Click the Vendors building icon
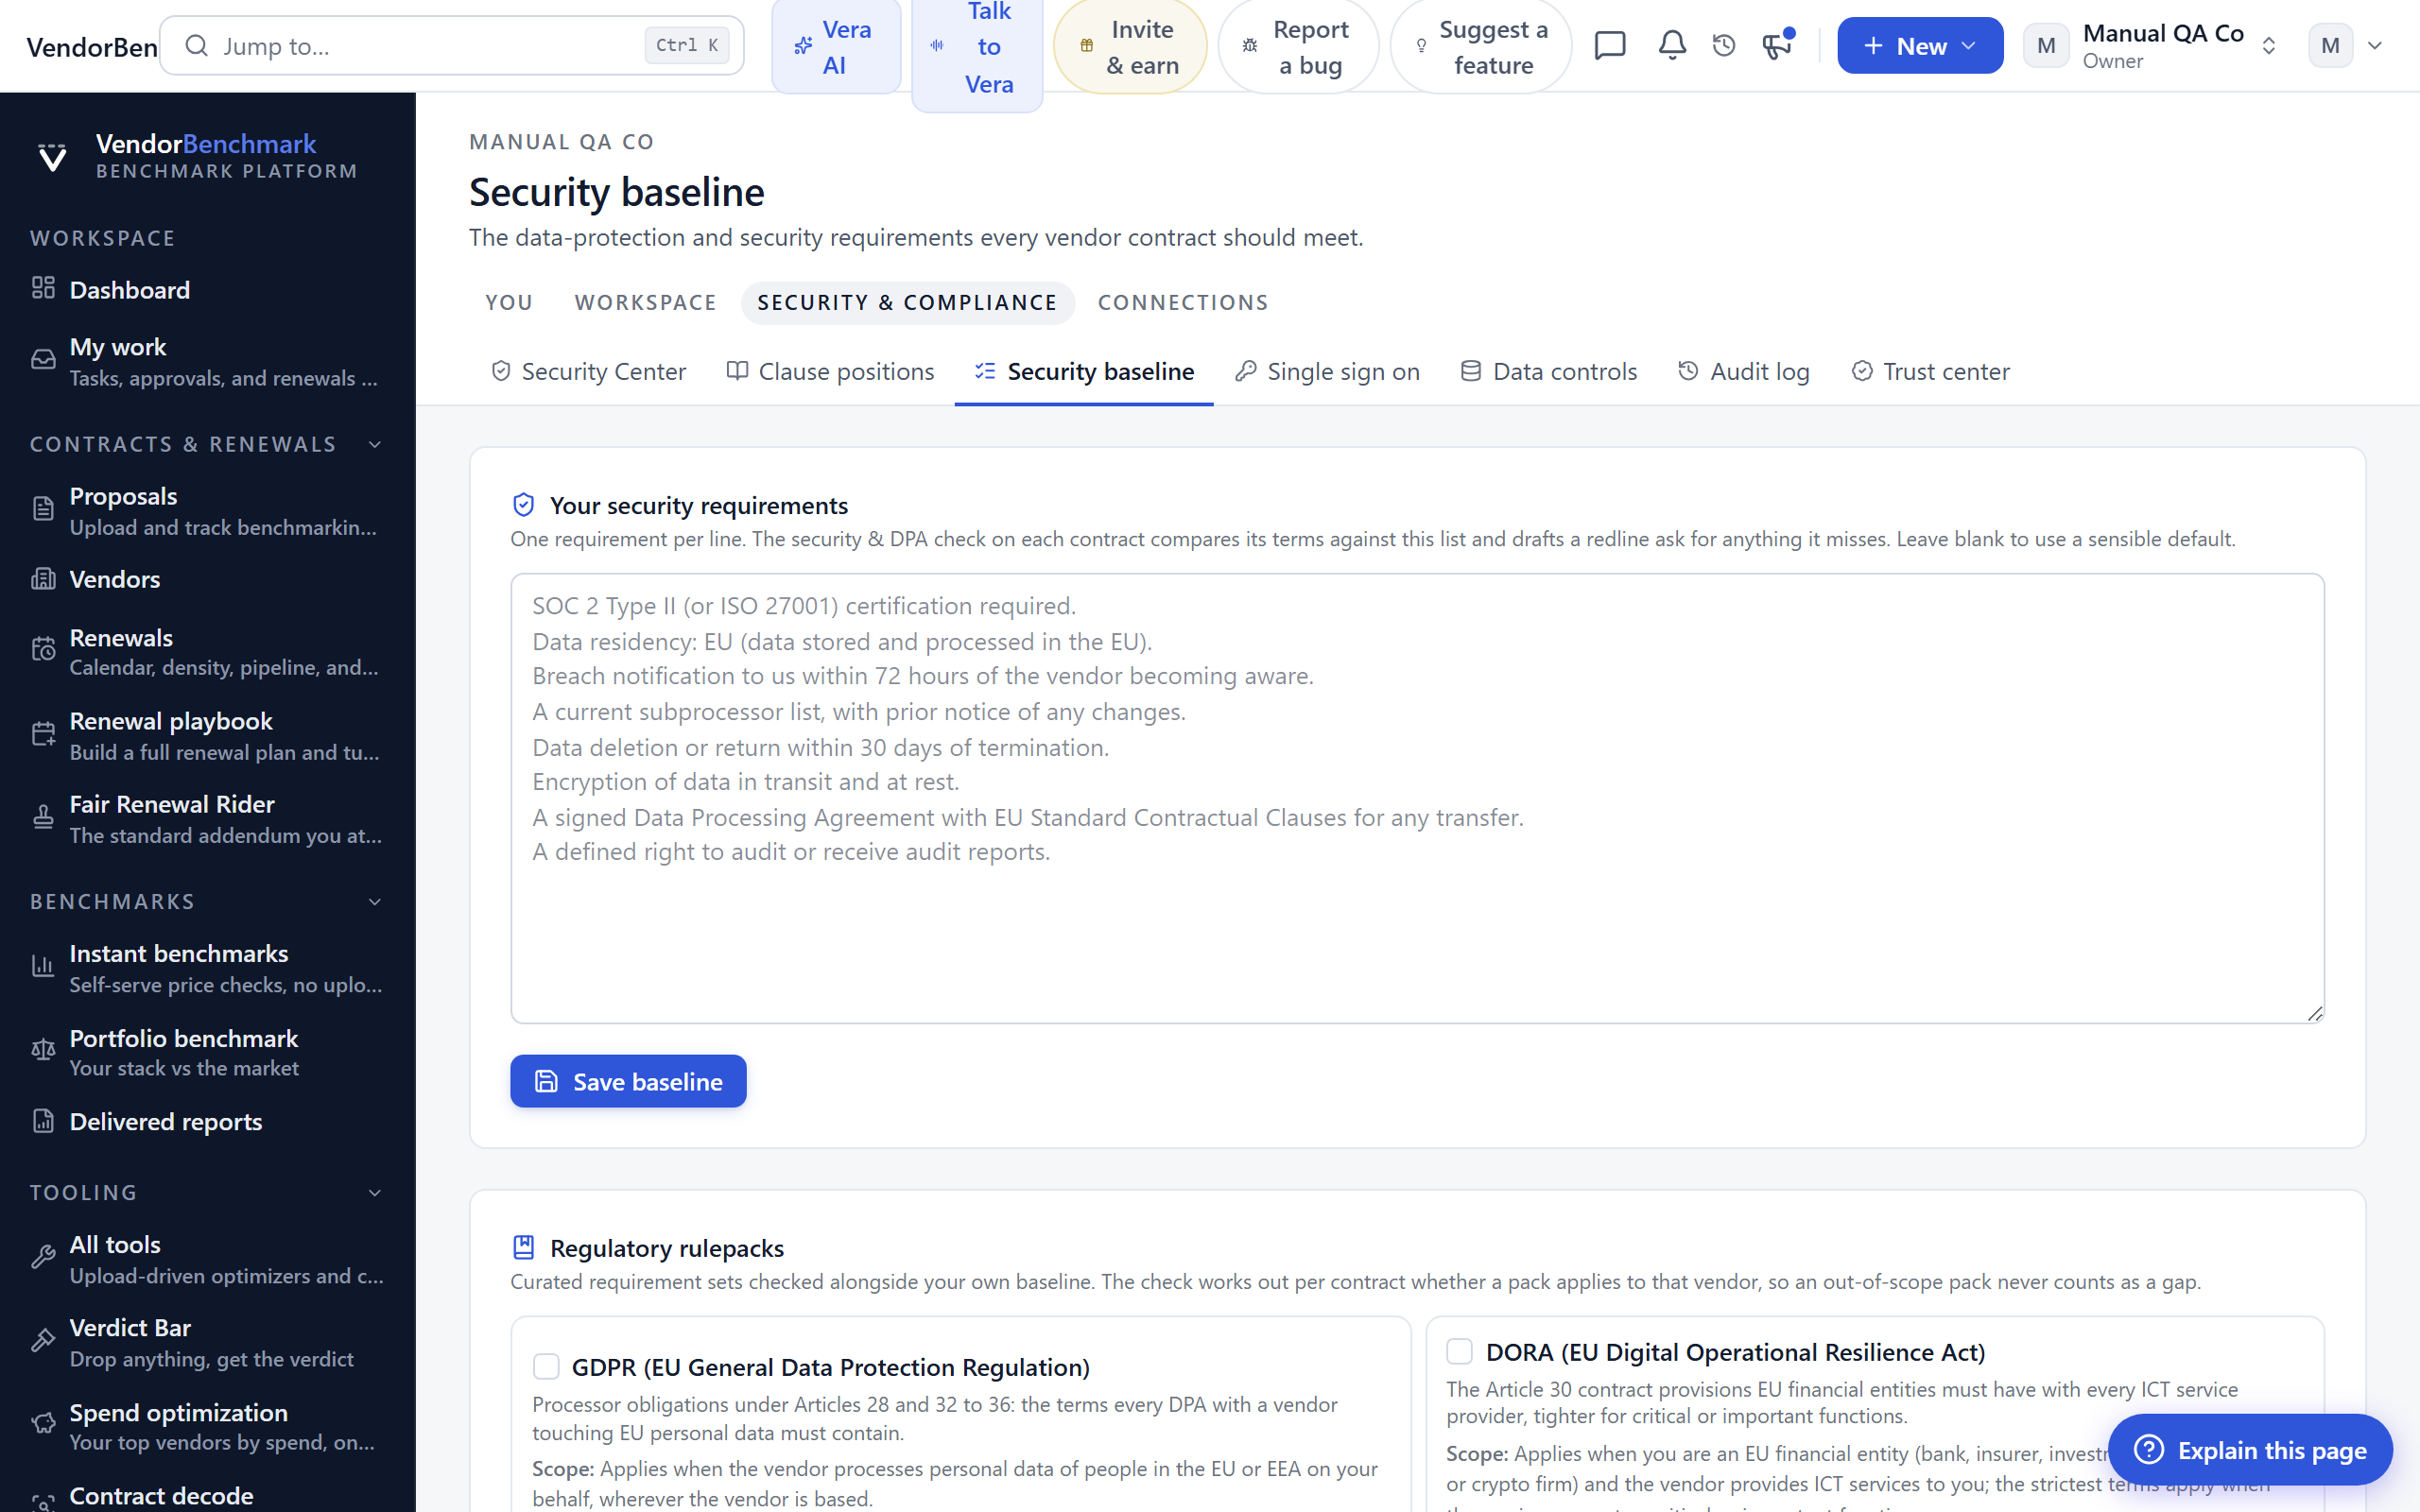Image resolution: width=2420 pixels, height=1512 pixels. point(43,579)
